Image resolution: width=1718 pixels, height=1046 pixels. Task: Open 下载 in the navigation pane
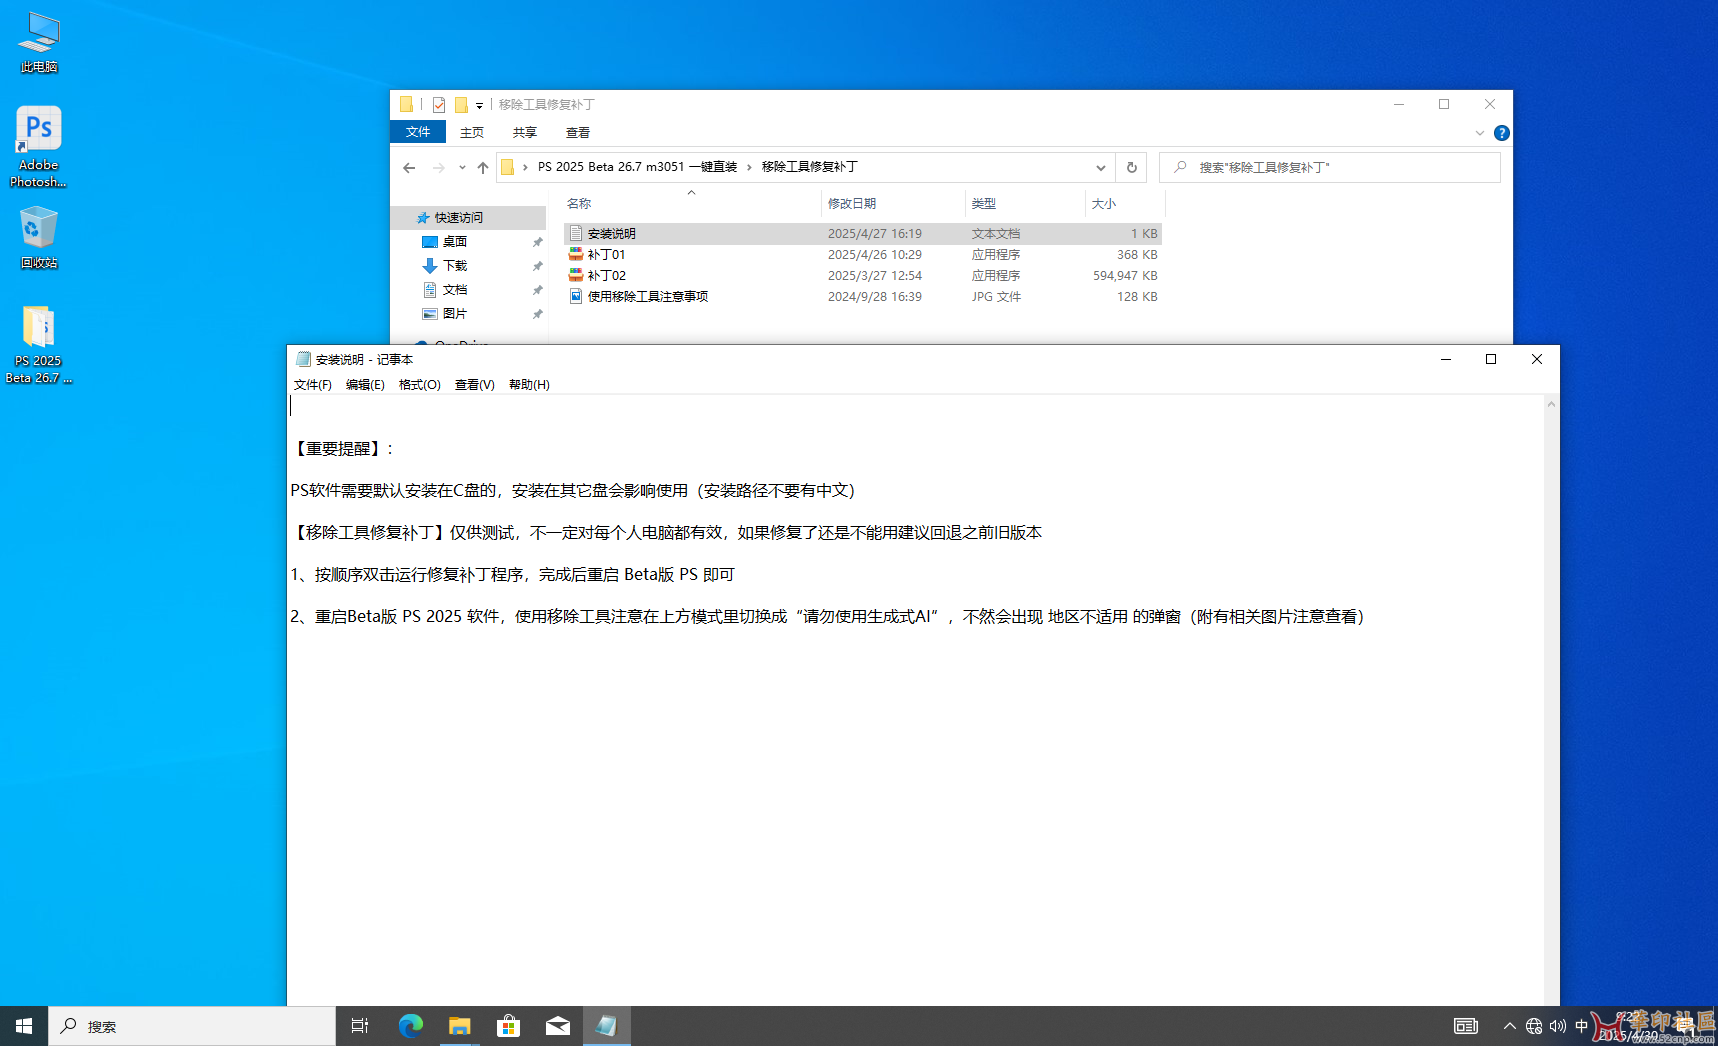[455, 266]
